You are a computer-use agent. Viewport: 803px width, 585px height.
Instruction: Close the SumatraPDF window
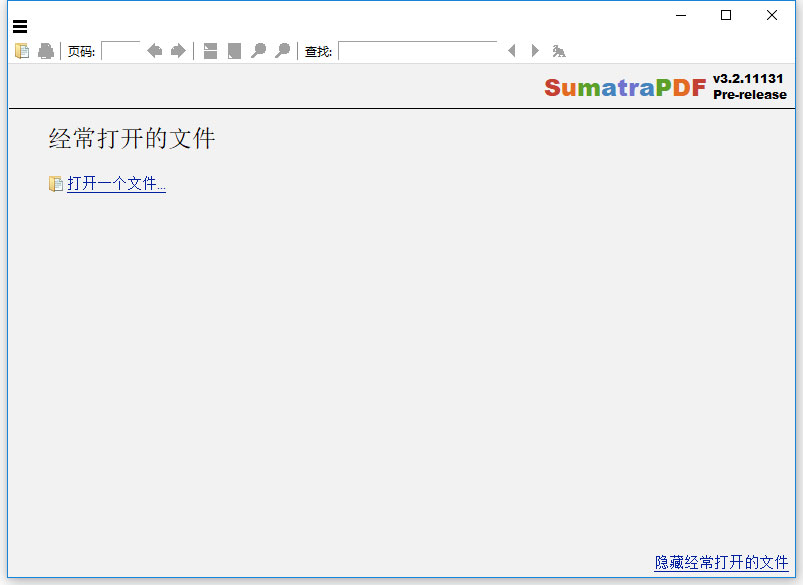pyautogui.click(x=772, y=15)
